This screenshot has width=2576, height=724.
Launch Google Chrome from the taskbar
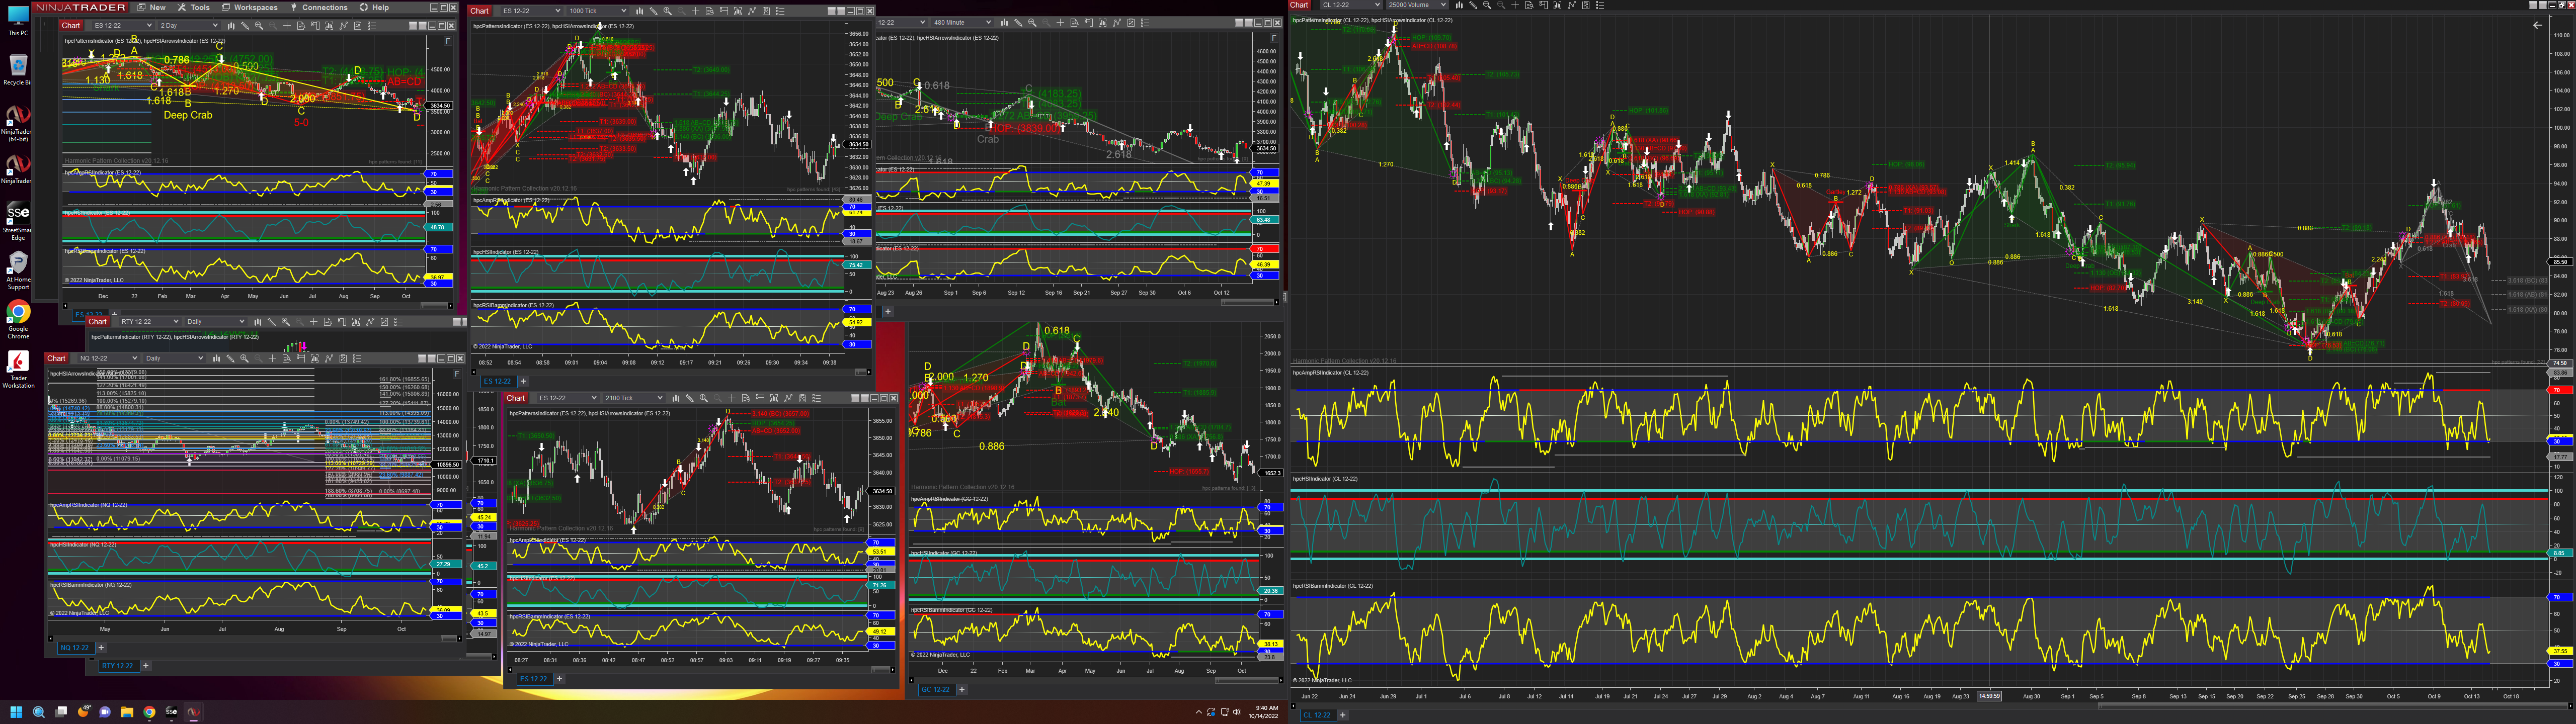[x=149, y=712]
